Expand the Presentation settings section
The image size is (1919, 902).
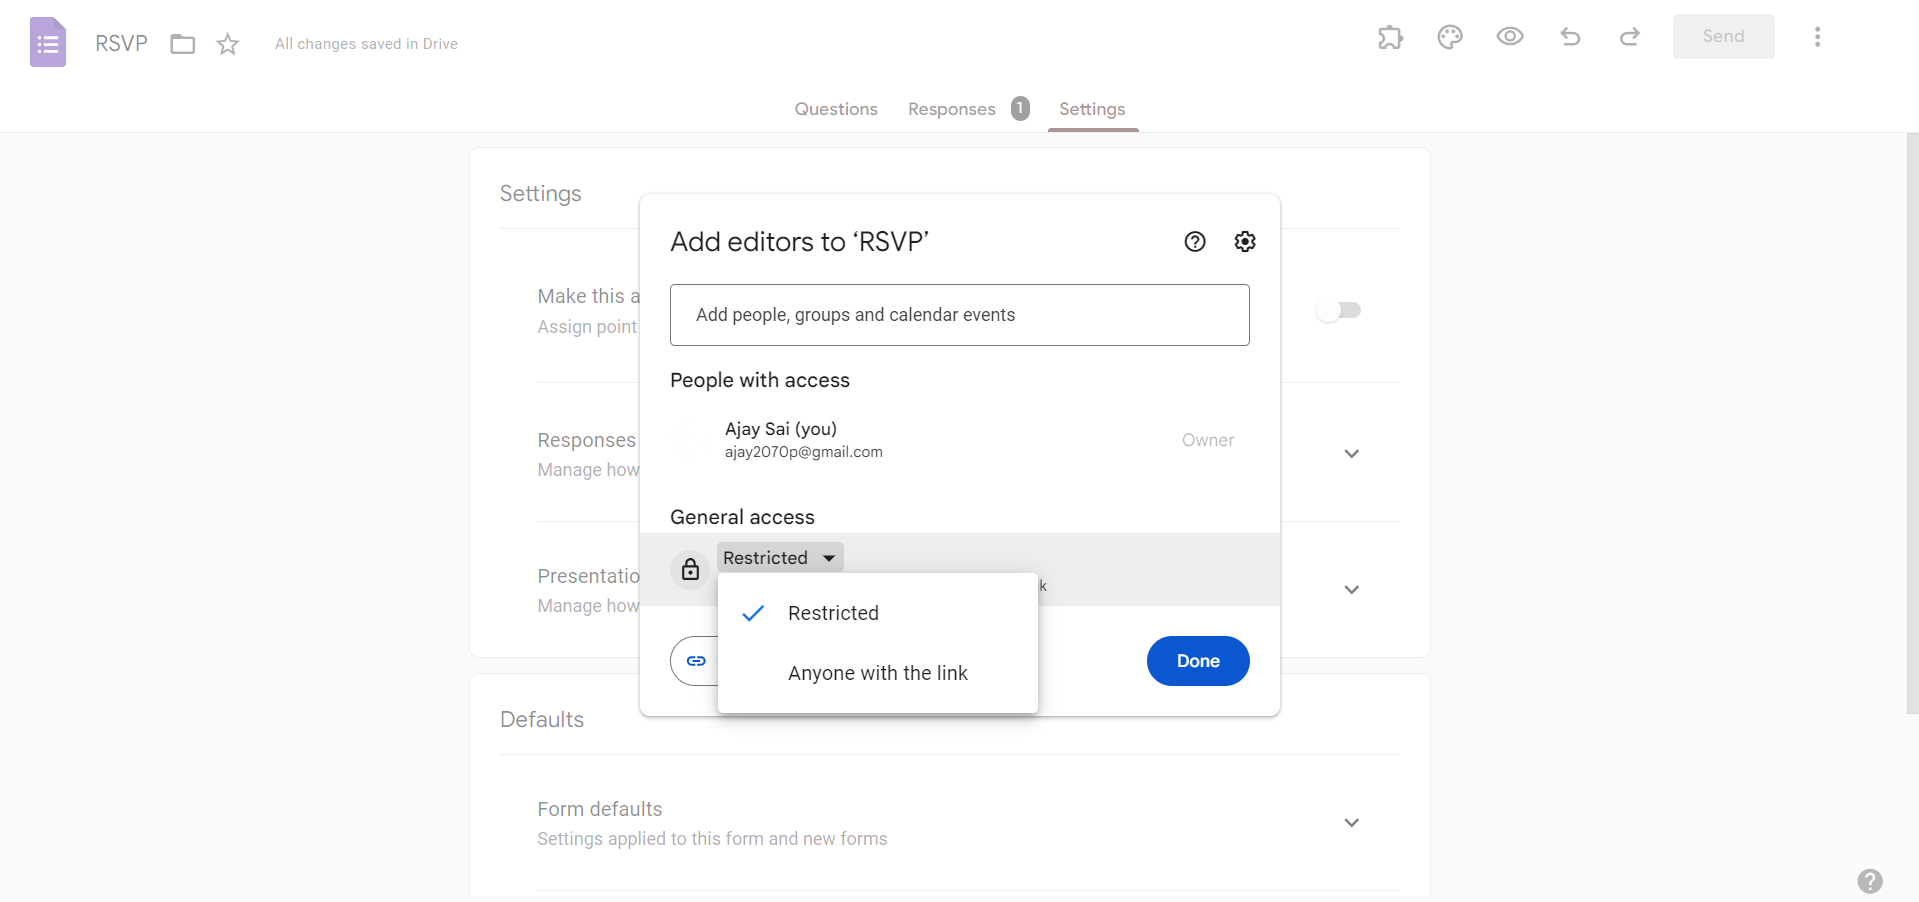coord(1352,589)
